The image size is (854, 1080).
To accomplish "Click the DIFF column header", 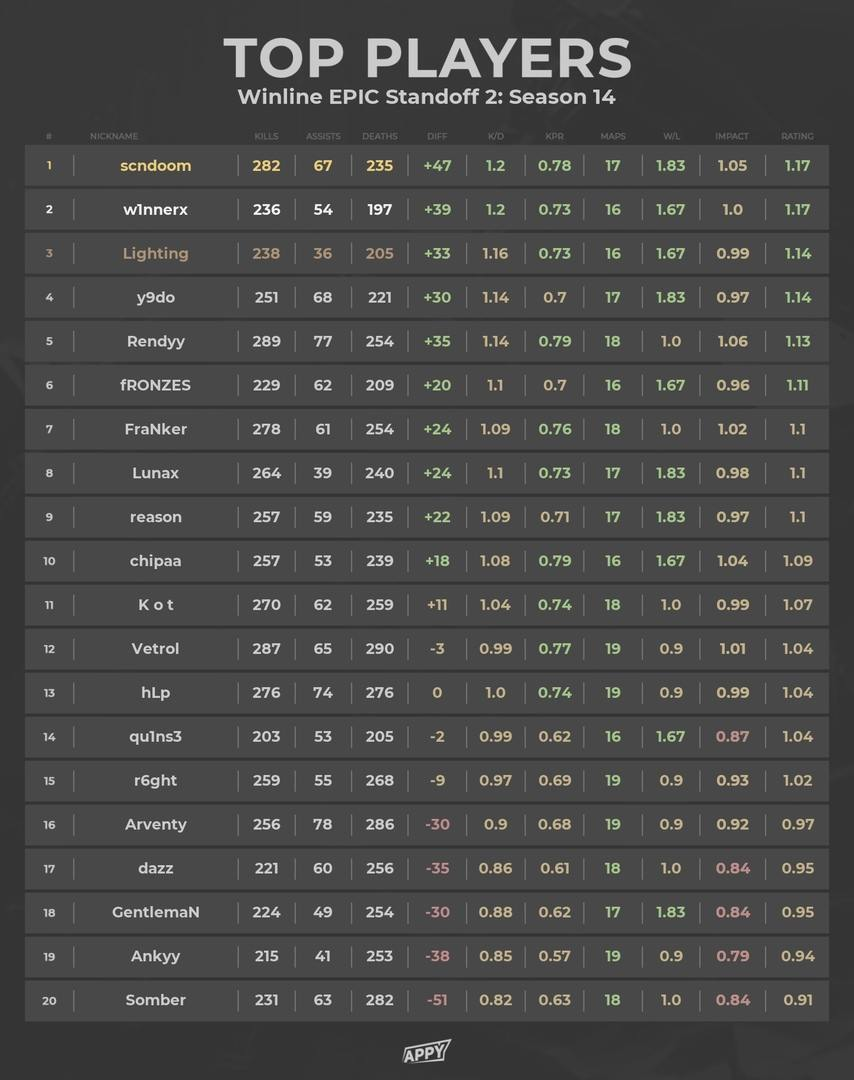I will click(437, 136).
